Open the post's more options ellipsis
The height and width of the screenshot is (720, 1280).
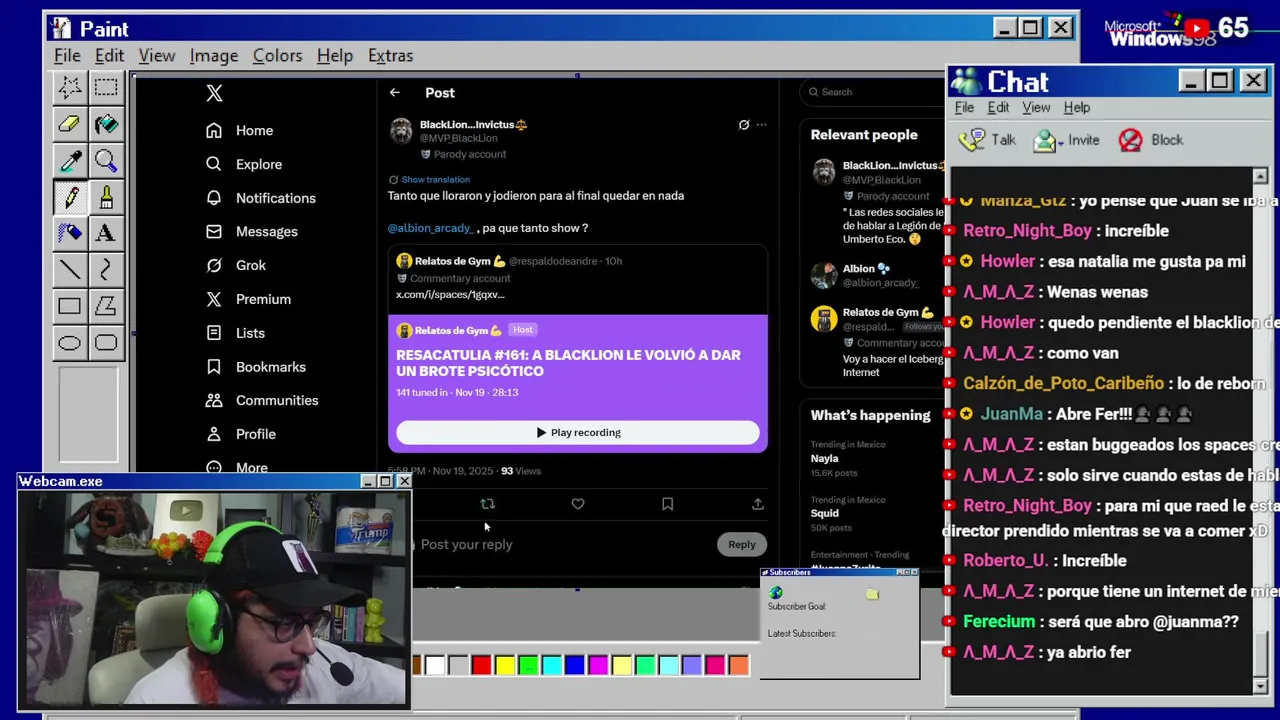tap(761, 125)
